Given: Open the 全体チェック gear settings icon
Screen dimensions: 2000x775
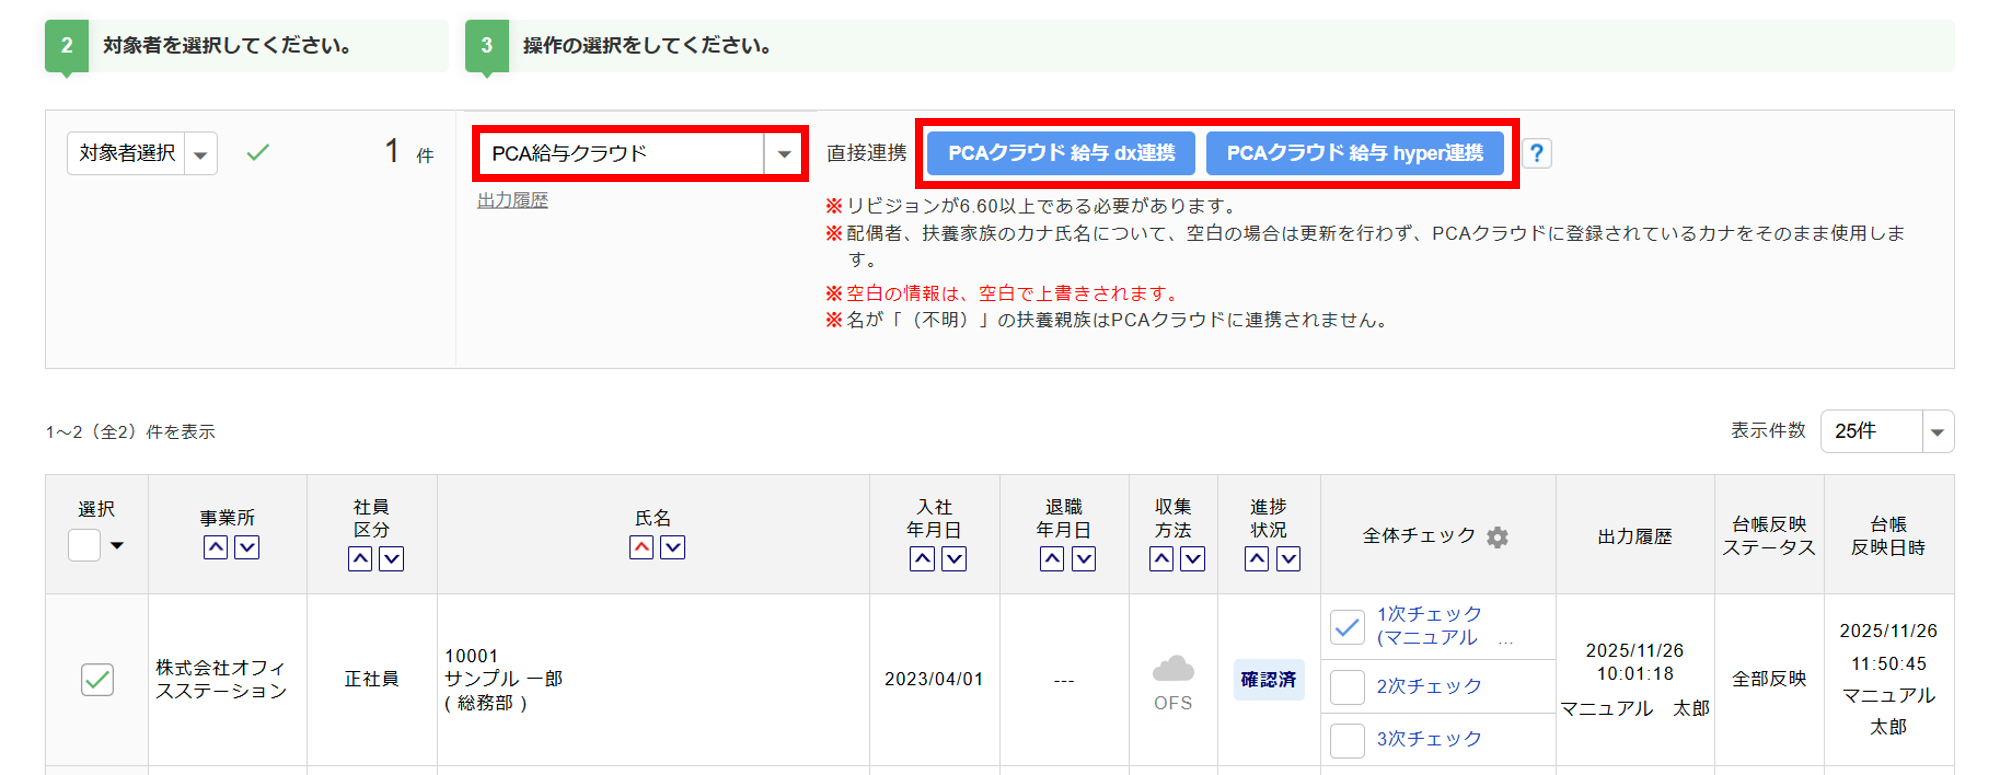Looking at the screenshot, I should [x=1497, y=537].
